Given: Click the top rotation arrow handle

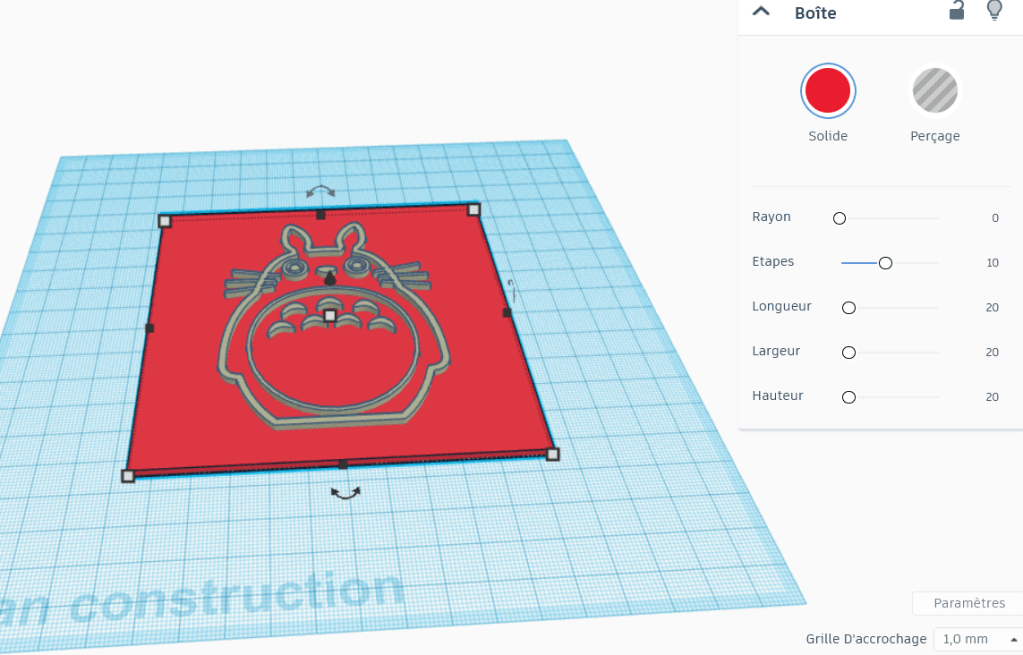Looking at the screenshot, I should [x=321, y=191].
